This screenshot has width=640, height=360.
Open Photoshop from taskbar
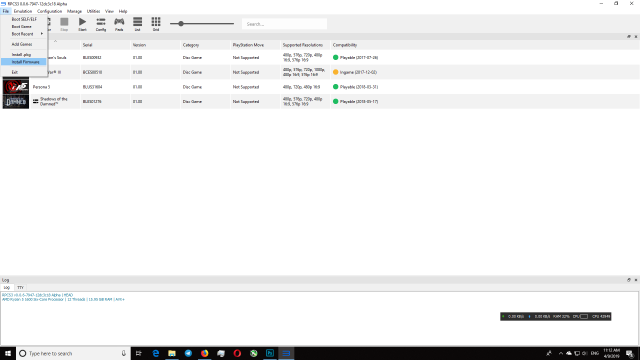pyautogui.click(x=270, y=353)
